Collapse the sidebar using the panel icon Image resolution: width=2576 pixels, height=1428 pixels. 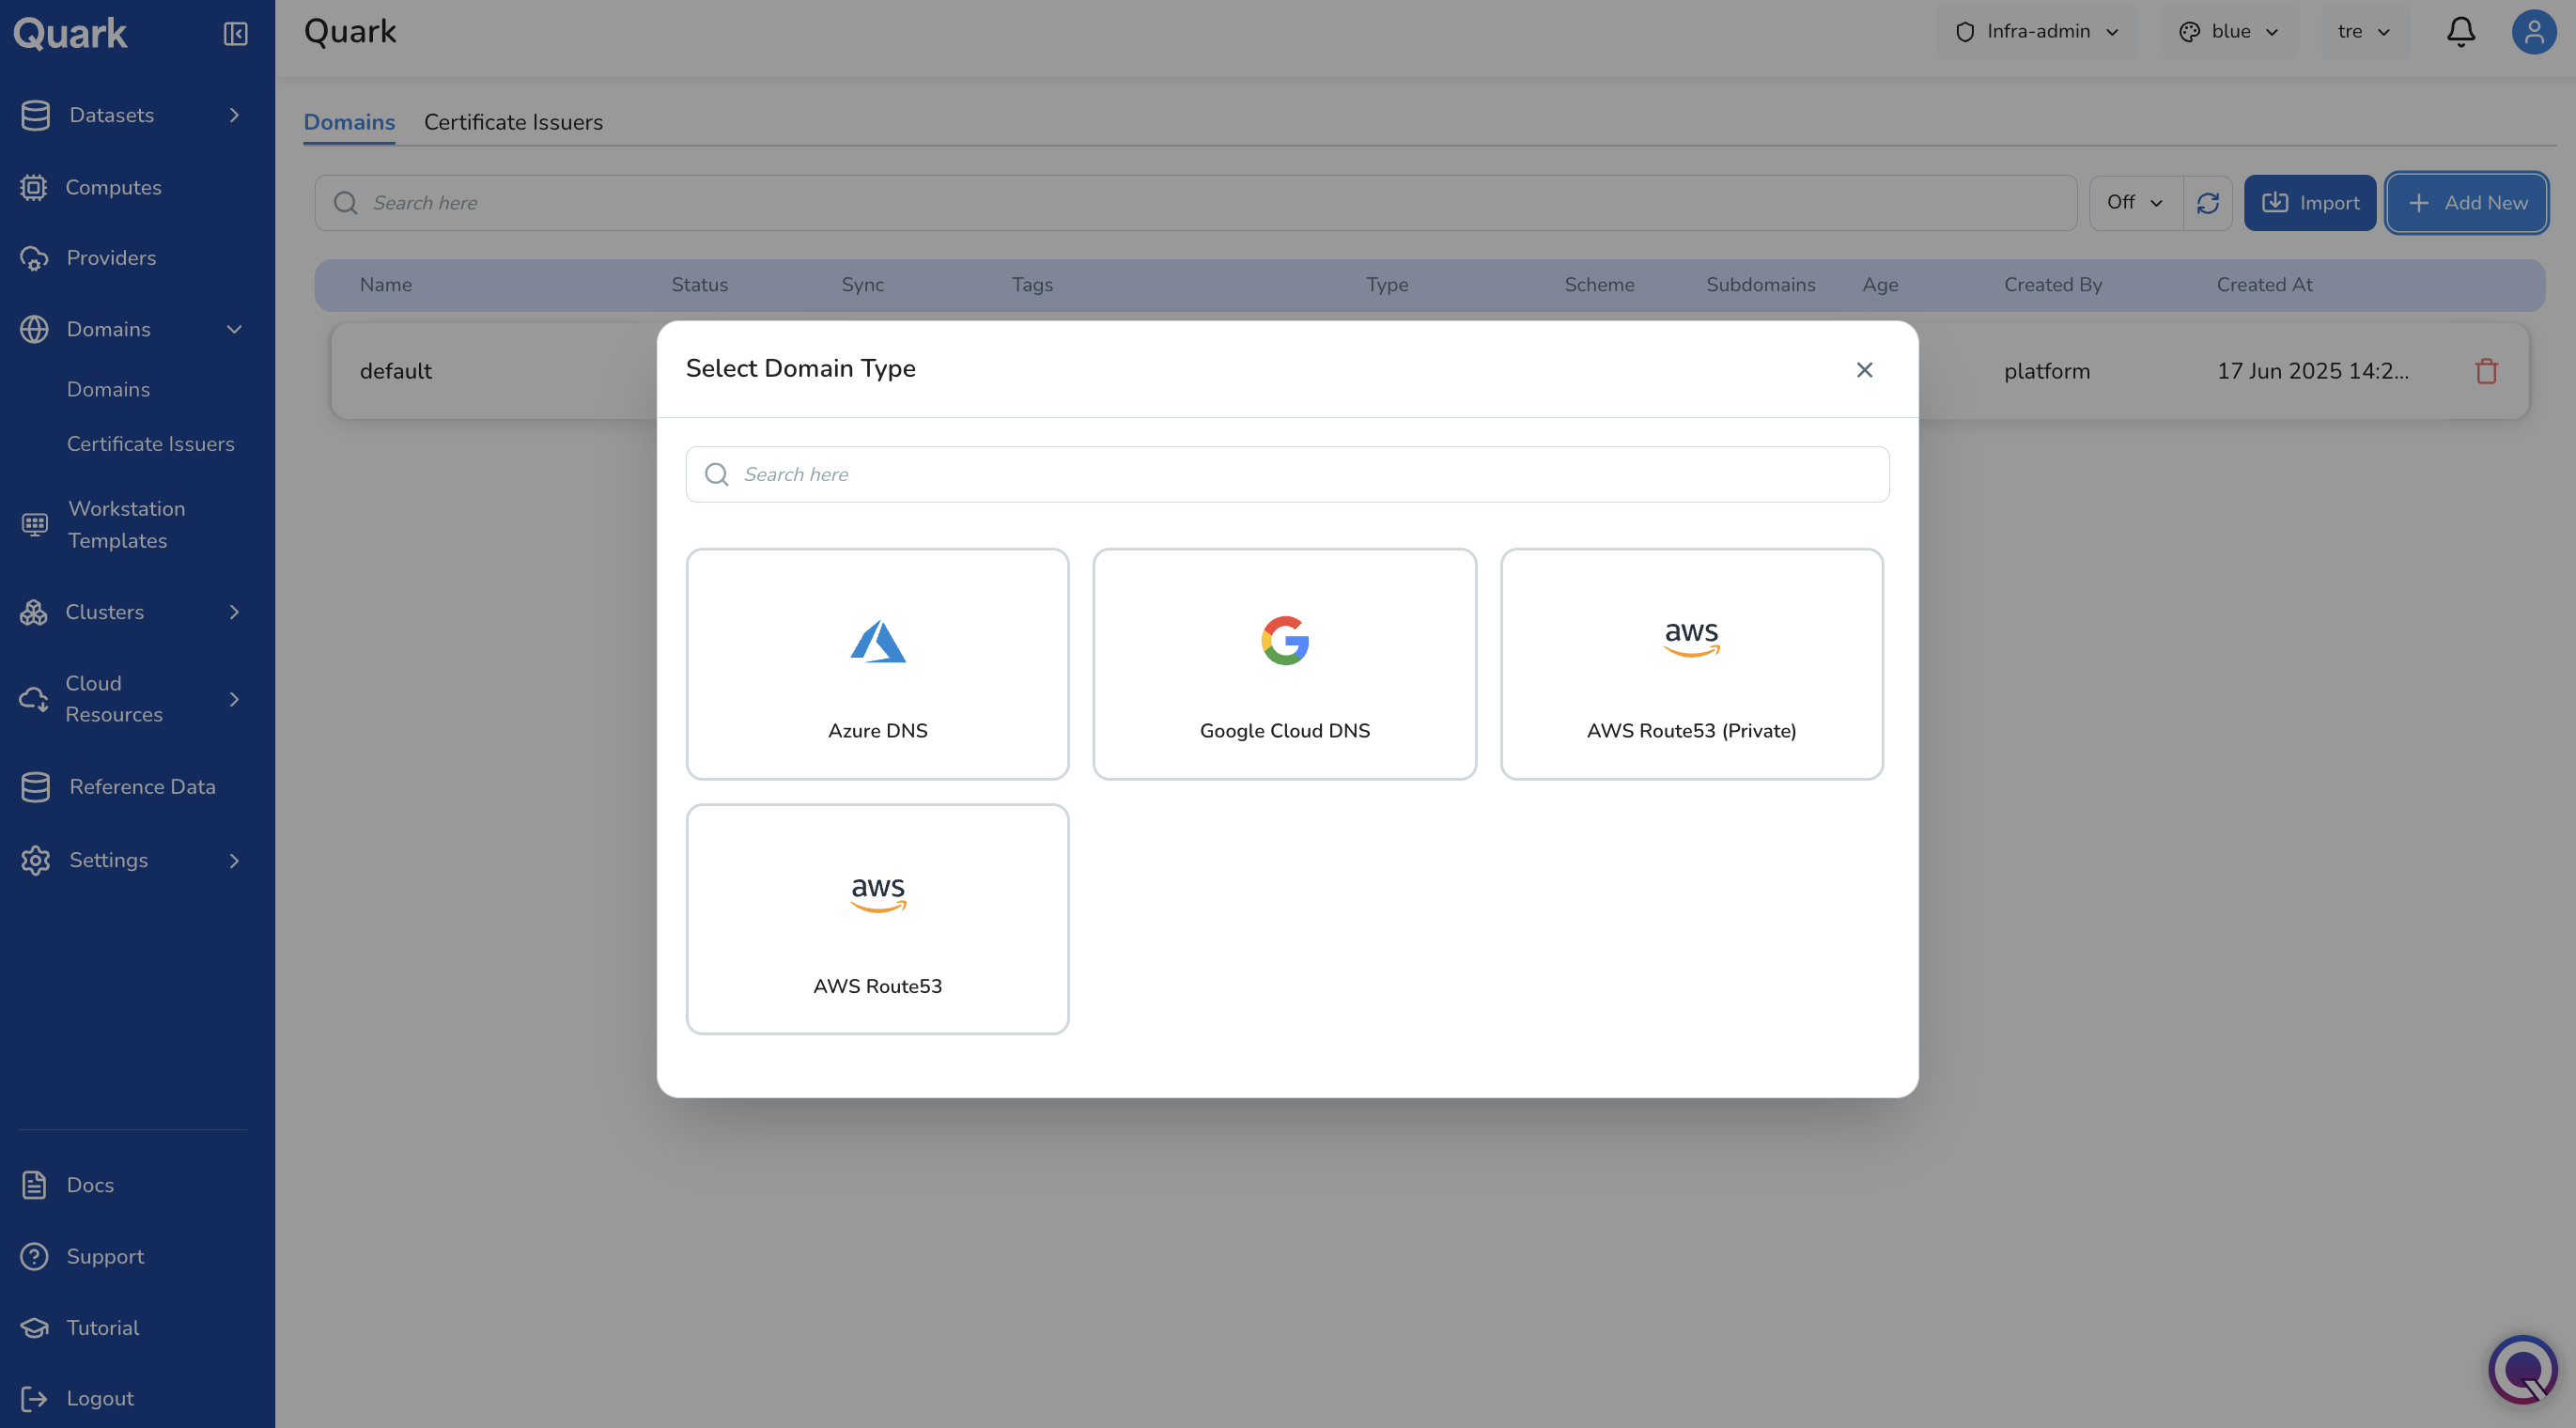[x=235, y=33]
